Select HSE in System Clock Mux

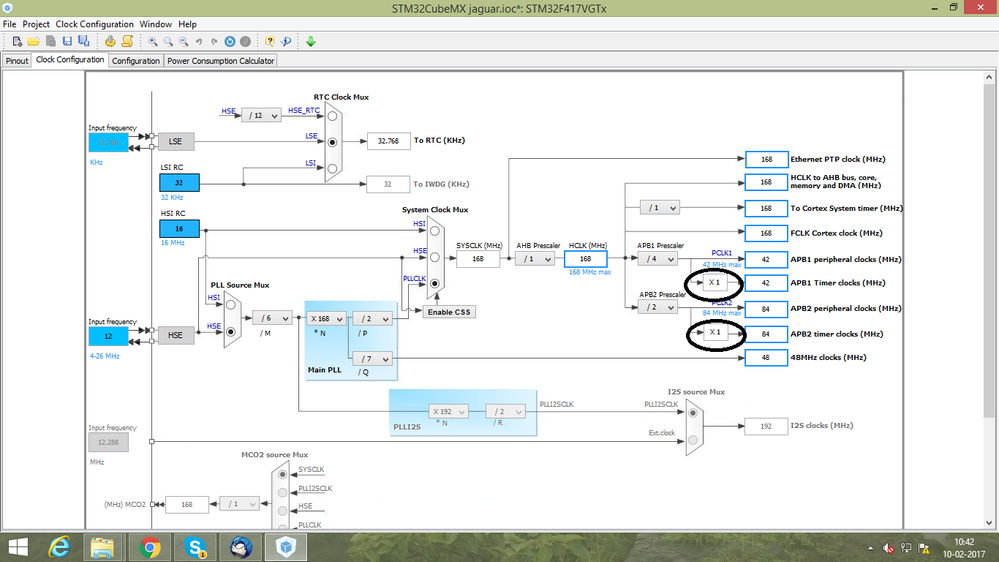point(435,257)
